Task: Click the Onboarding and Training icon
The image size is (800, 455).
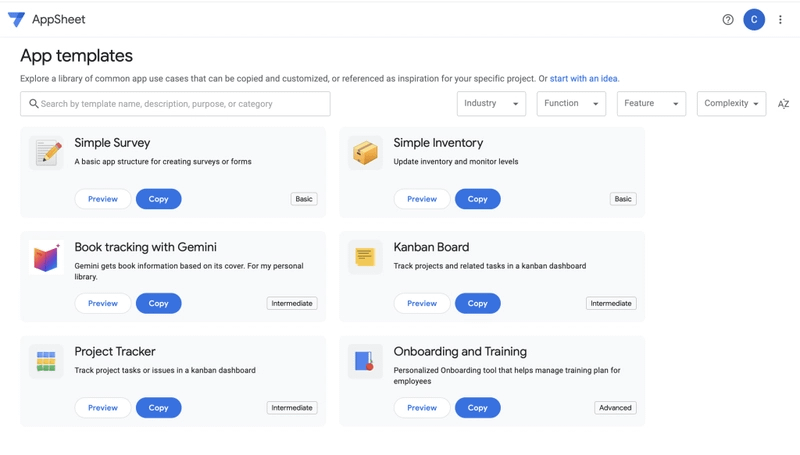Action: (x=365, y=361)
